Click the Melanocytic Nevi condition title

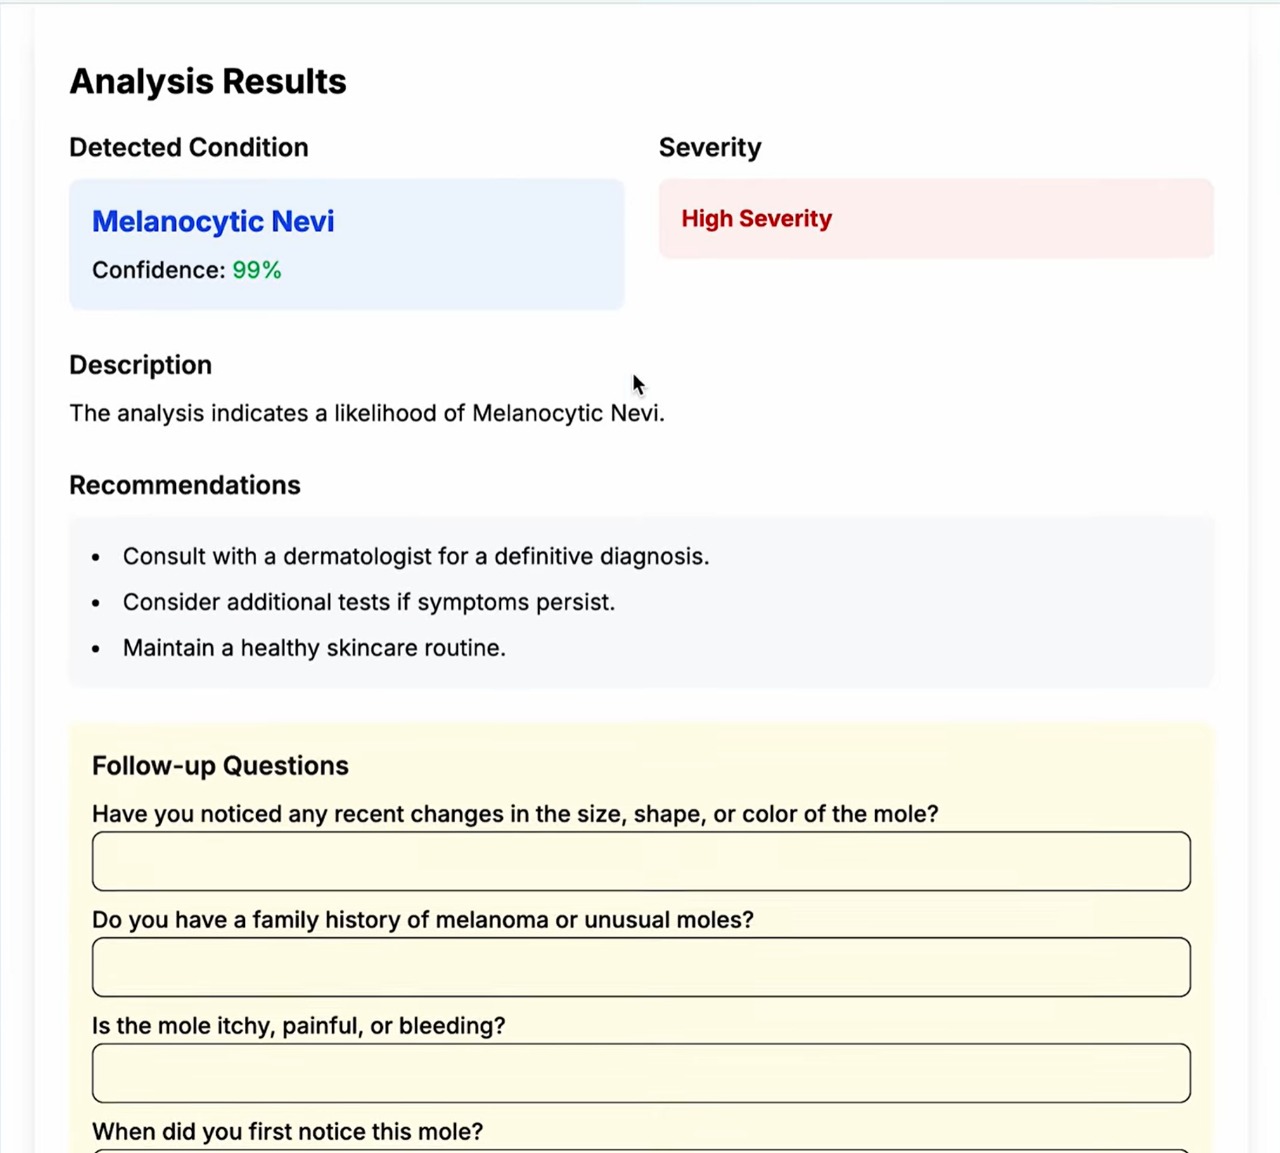(x=213, y=221)
